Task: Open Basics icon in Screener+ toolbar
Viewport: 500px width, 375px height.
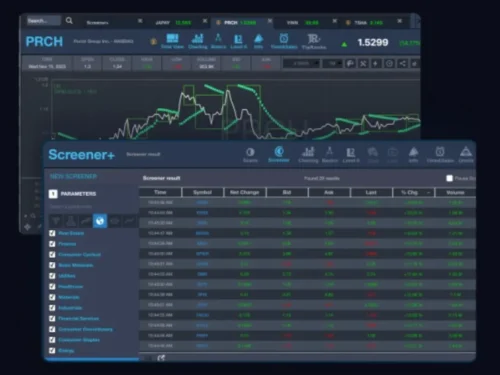Action: pos(330,155)
